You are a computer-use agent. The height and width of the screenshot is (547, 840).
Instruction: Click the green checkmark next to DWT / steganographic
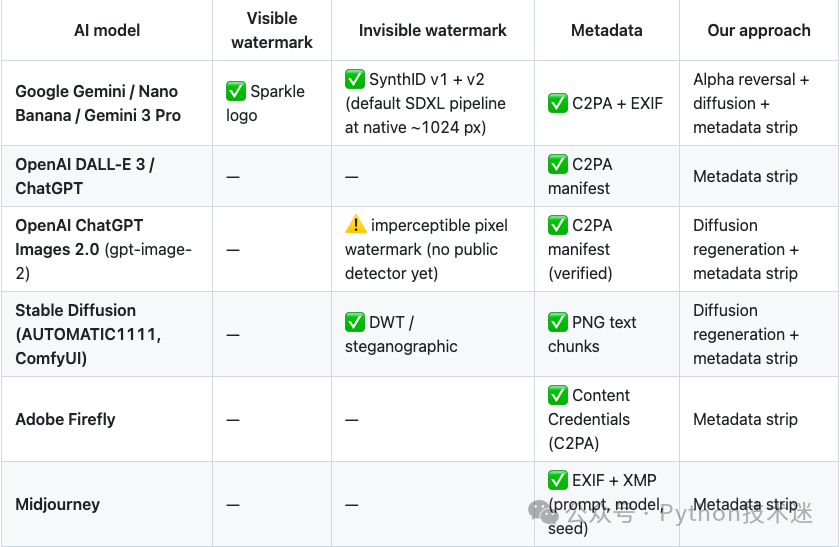[355, 322]
